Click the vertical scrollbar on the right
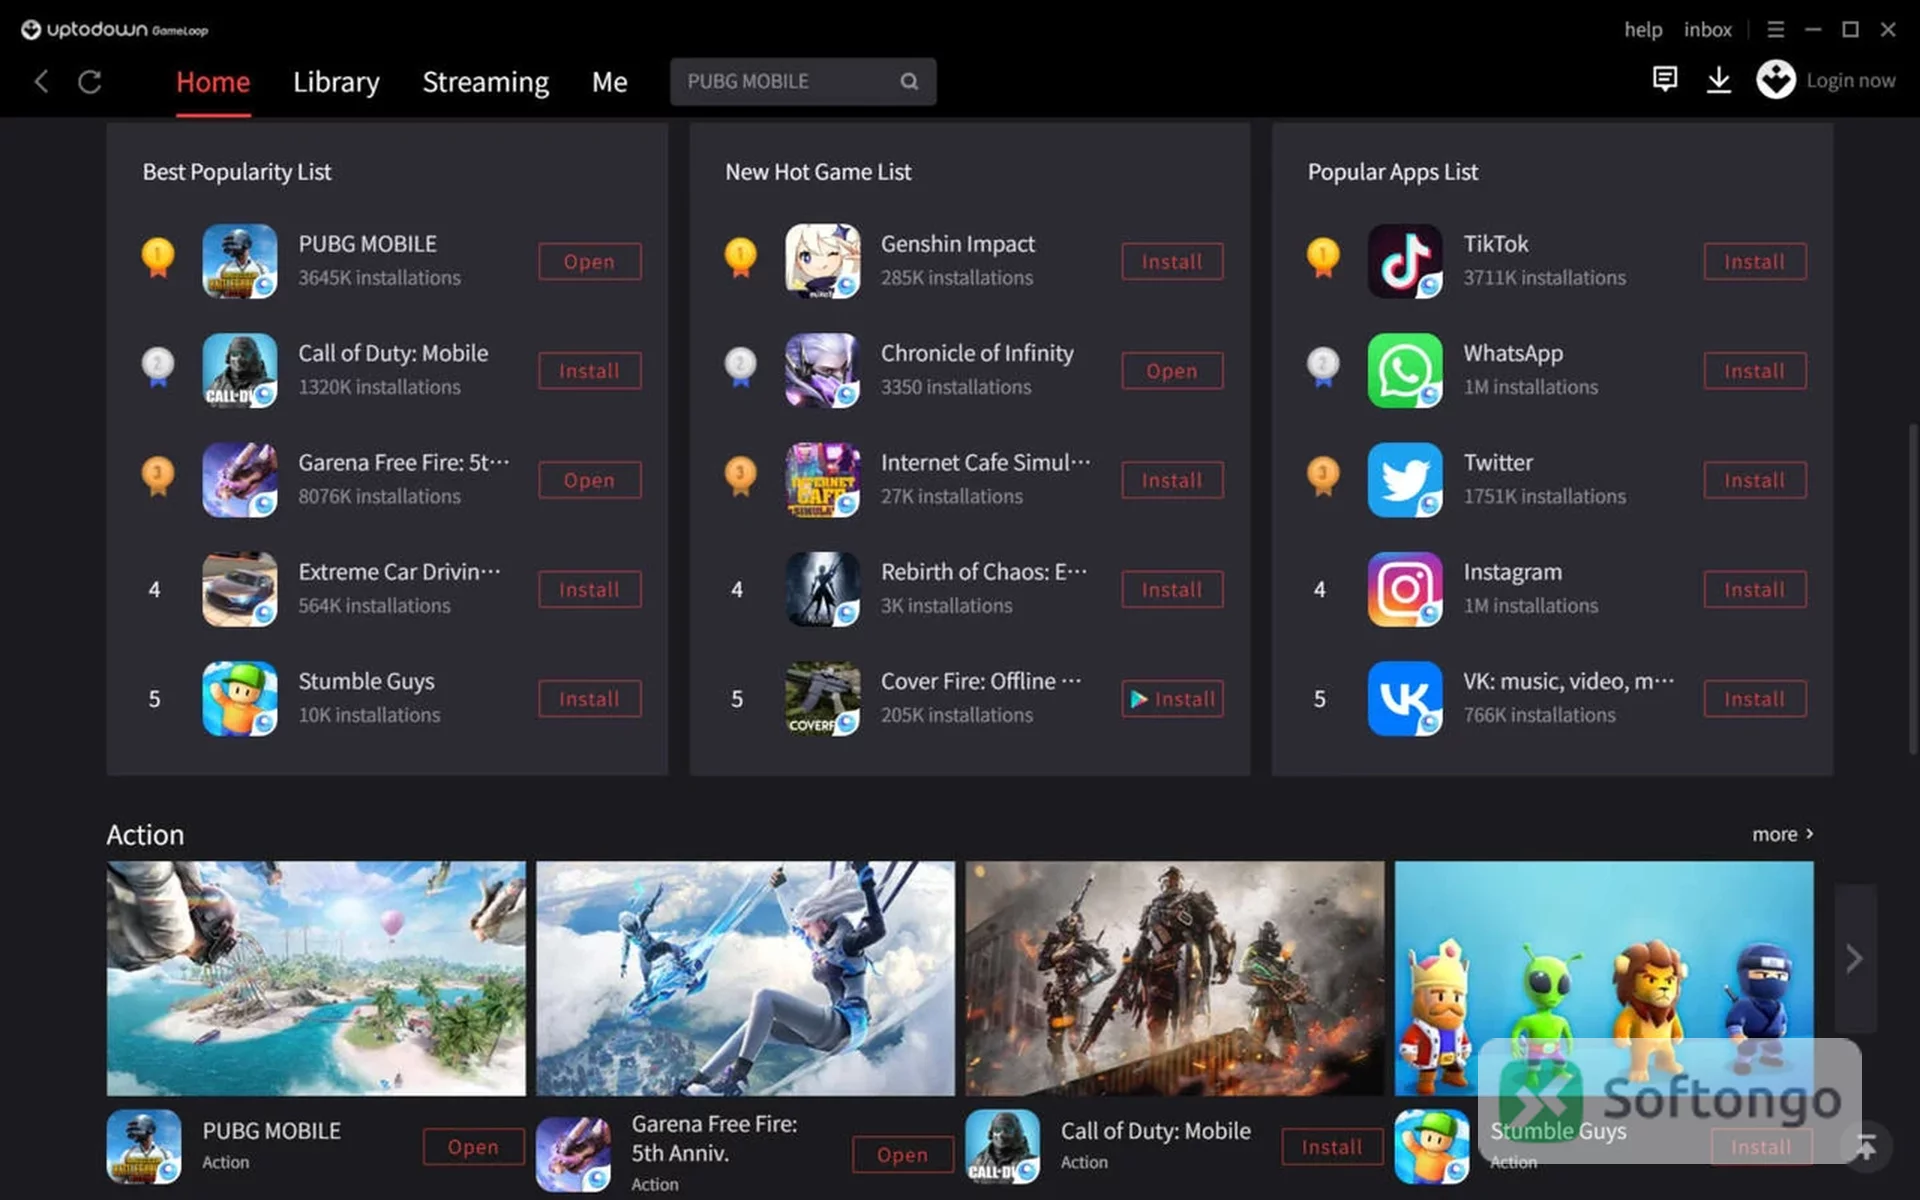1920x1200 pixels. (1913, 590)
